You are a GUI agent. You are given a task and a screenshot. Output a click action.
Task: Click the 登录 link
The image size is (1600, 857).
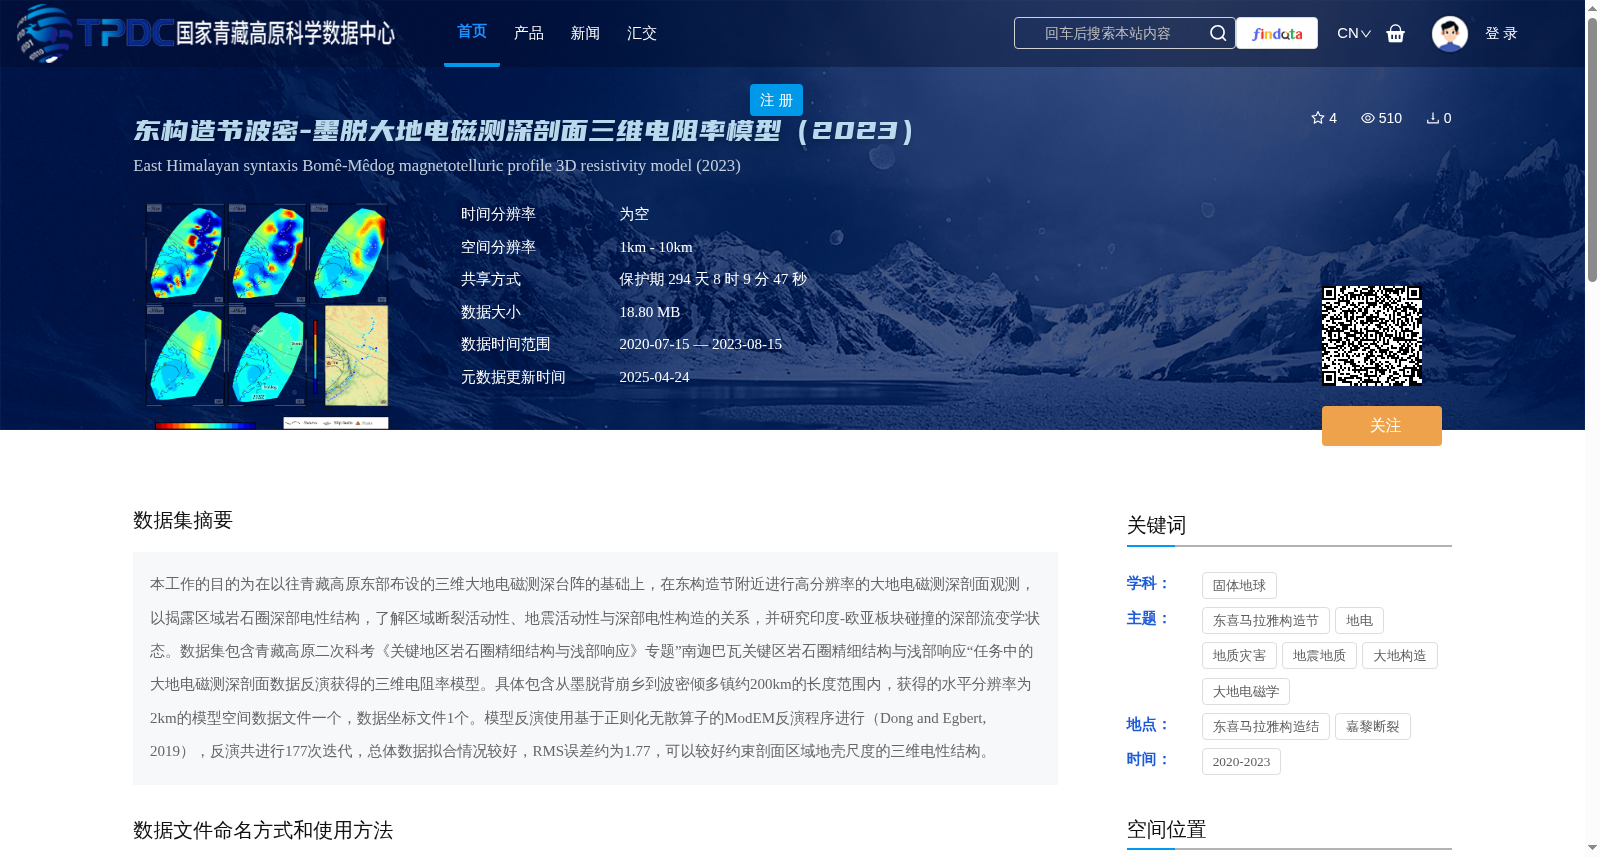1501,33
